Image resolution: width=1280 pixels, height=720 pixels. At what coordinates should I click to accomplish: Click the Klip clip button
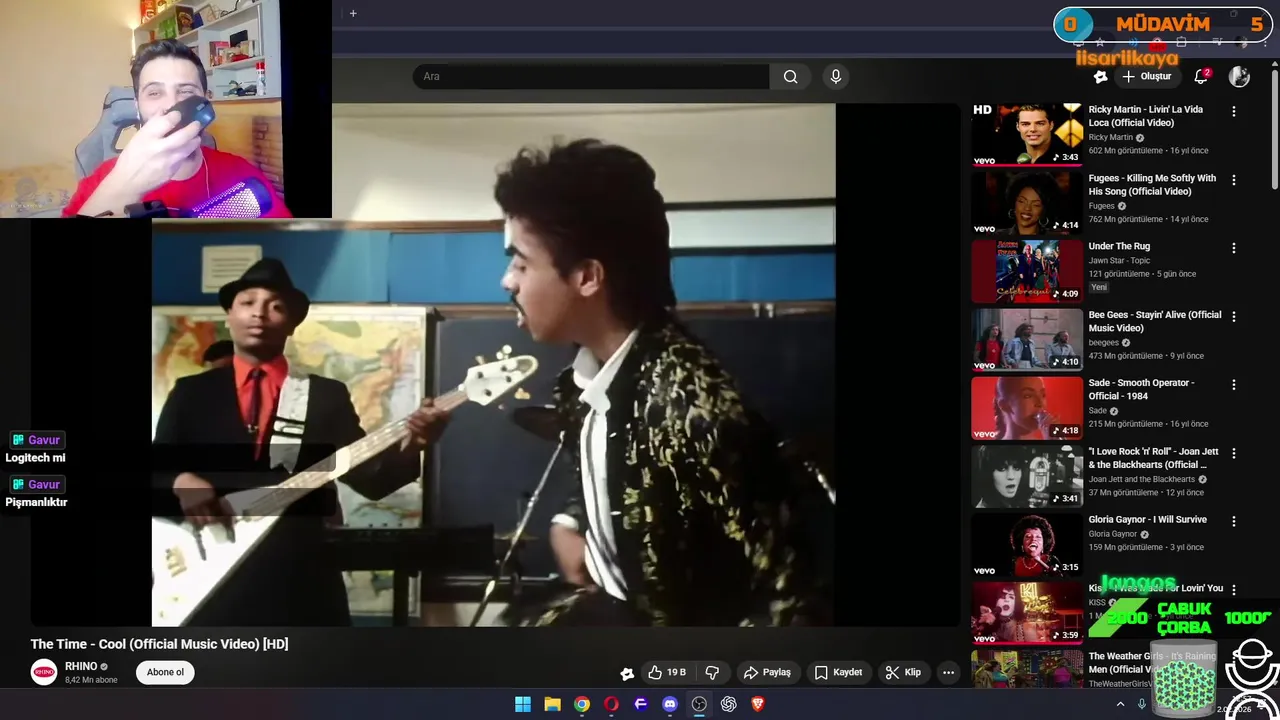click(903, 673)
